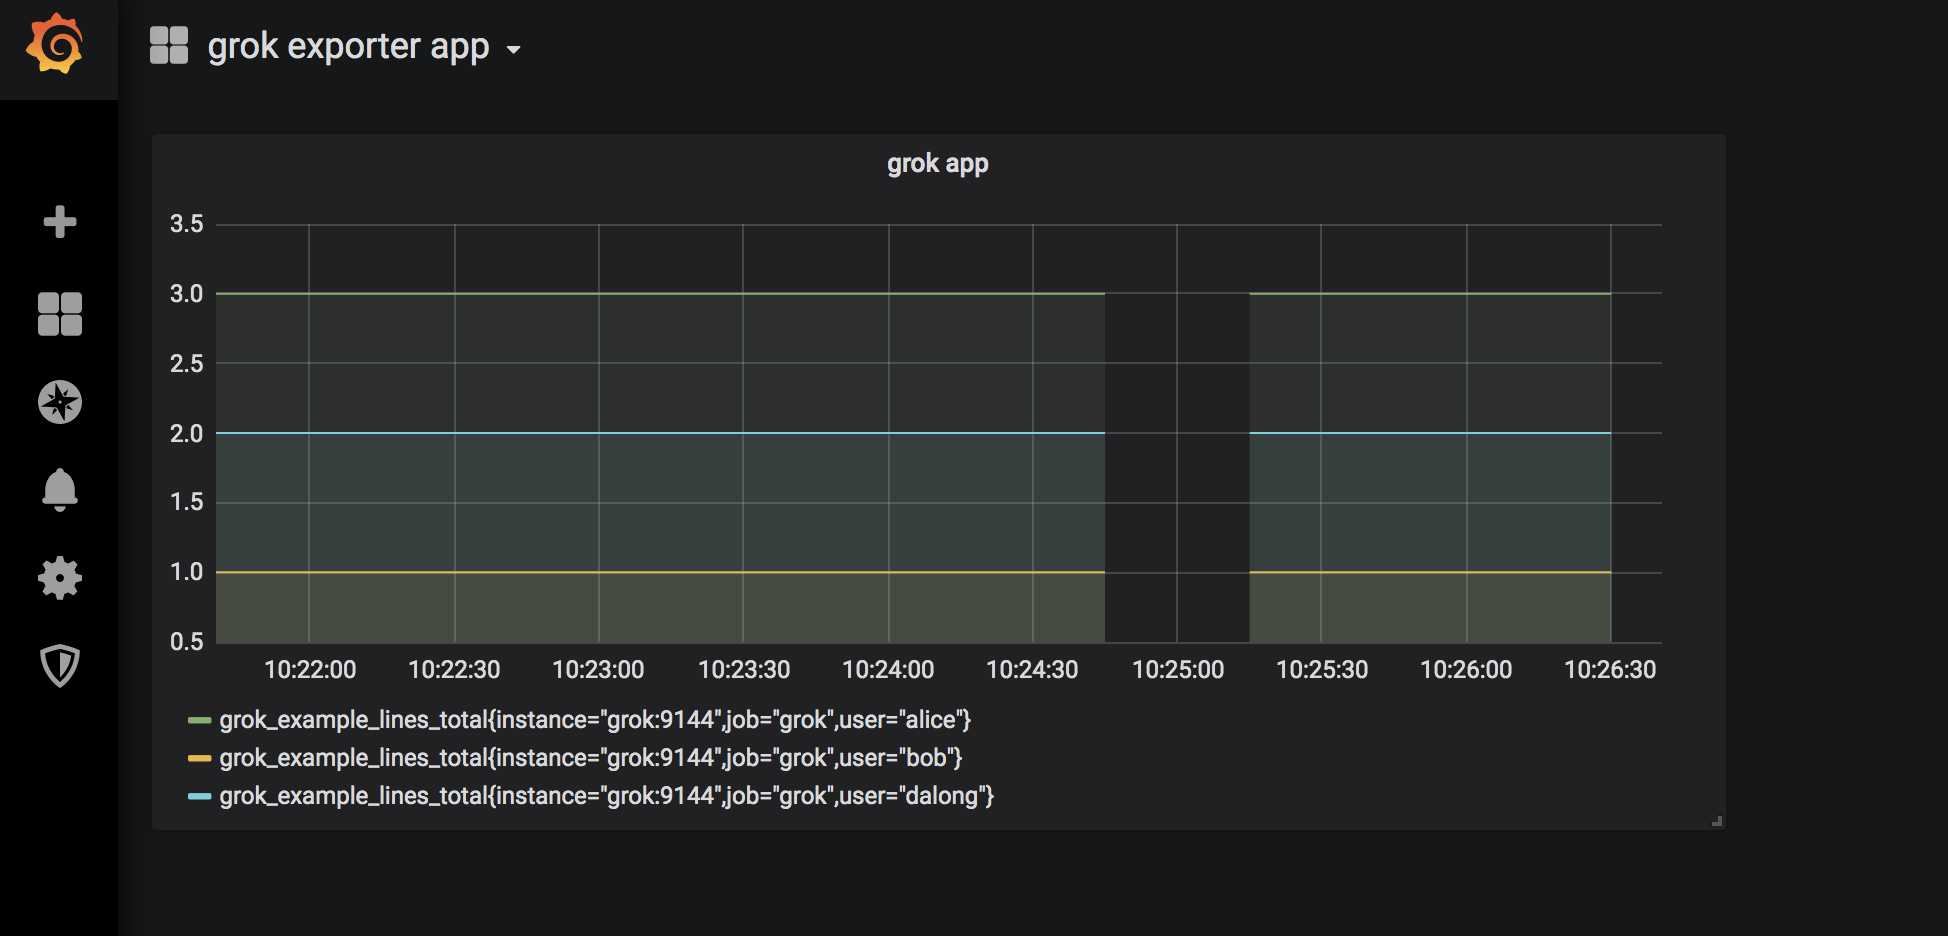The height and width of the screenshot is (936, 1948).
Task: Click the Grafana logo
Action: click(x=55, y=44)
